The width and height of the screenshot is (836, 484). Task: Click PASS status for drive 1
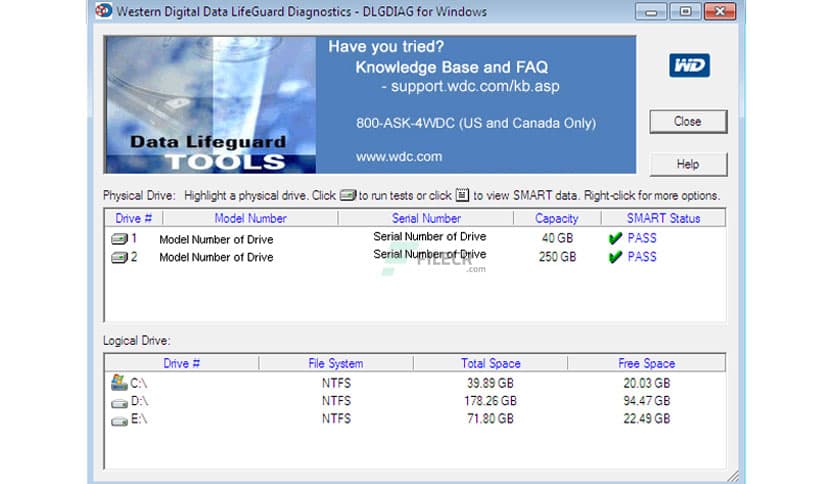(642, 238)
